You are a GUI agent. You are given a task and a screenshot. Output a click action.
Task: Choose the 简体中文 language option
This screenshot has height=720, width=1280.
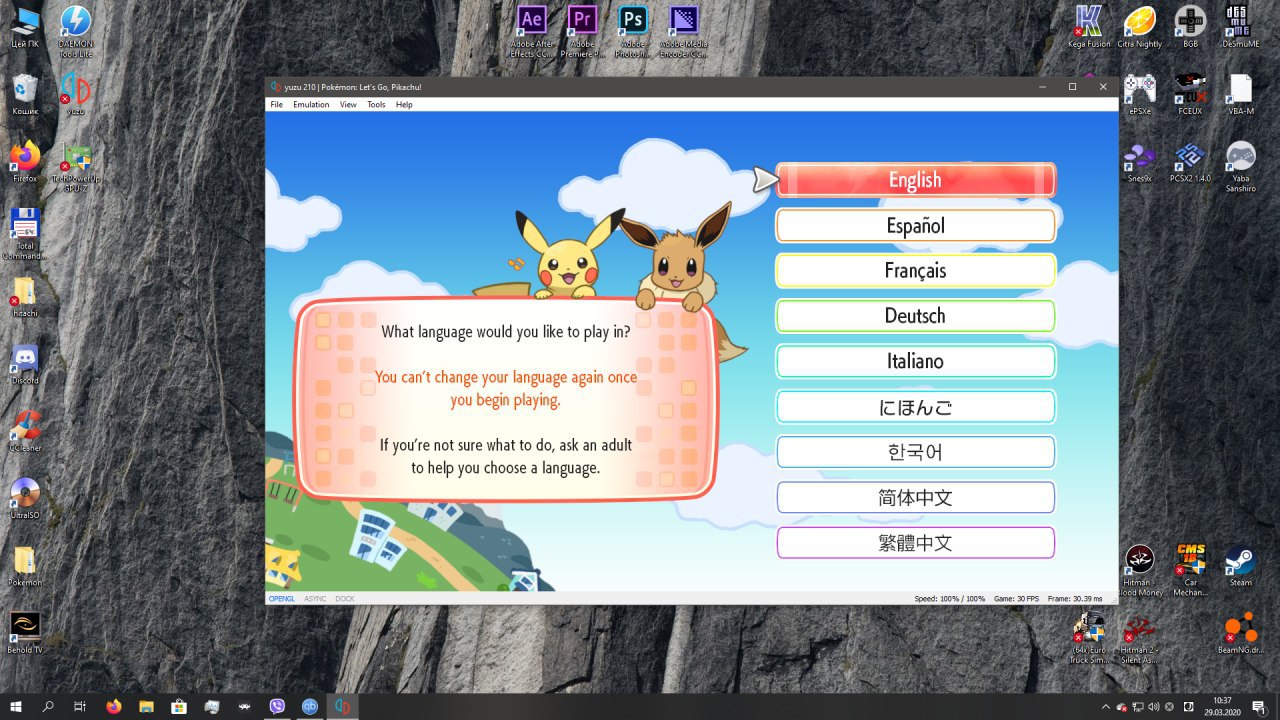point(915,497)
